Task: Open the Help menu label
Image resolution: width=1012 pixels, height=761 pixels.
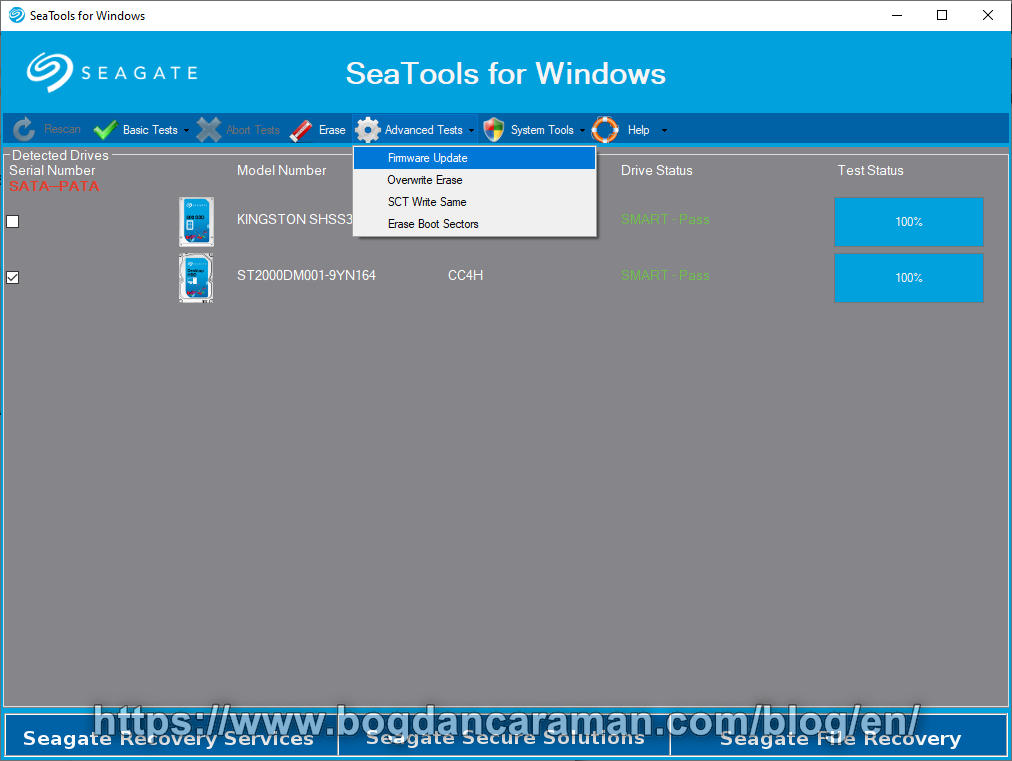Action: pos(638,130)
